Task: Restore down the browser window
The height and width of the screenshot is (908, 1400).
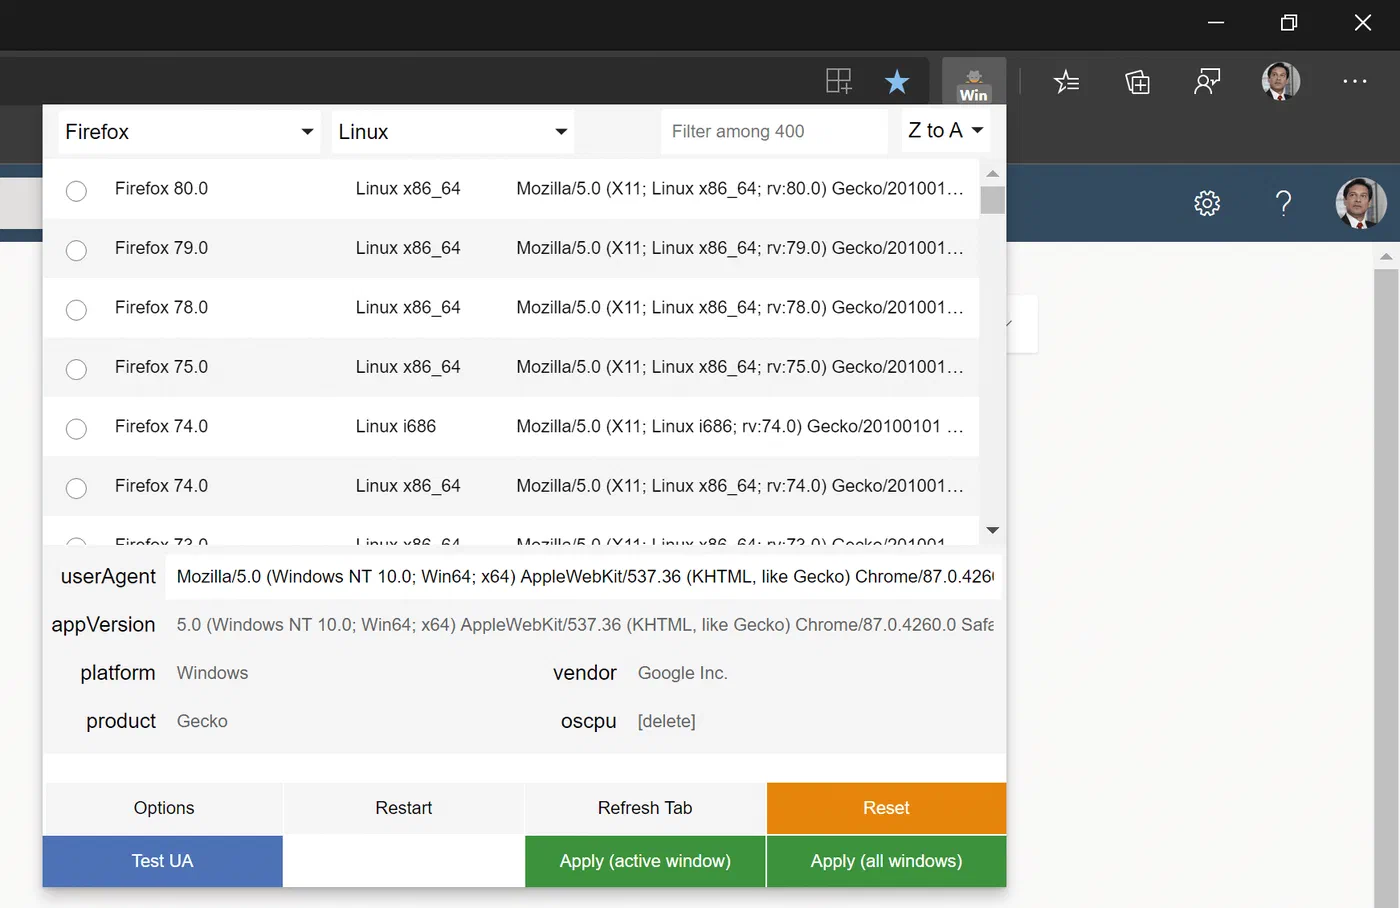Action: pos(1289,22)
